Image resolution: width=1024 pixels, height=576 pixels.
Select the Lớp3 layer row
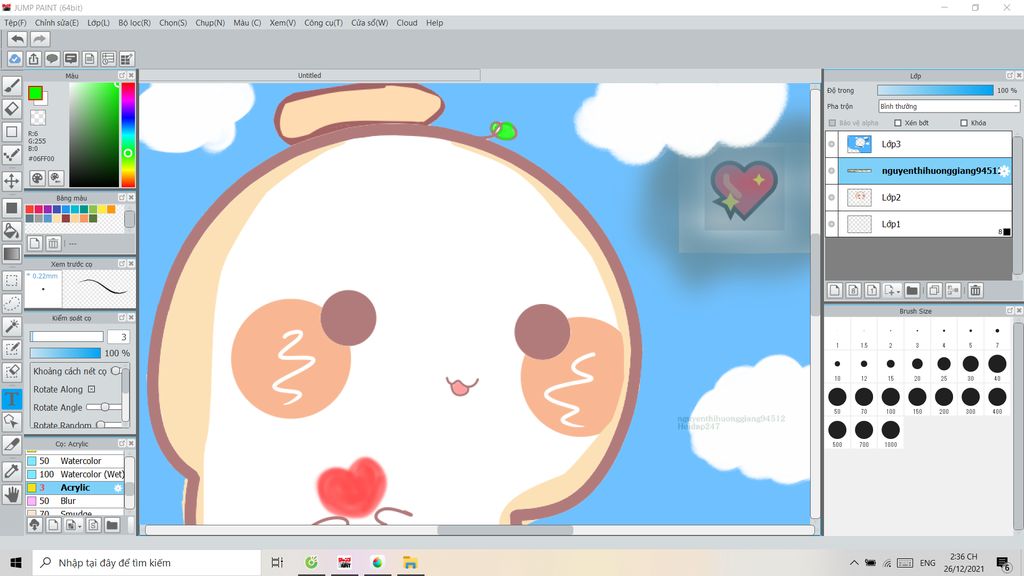919,144
